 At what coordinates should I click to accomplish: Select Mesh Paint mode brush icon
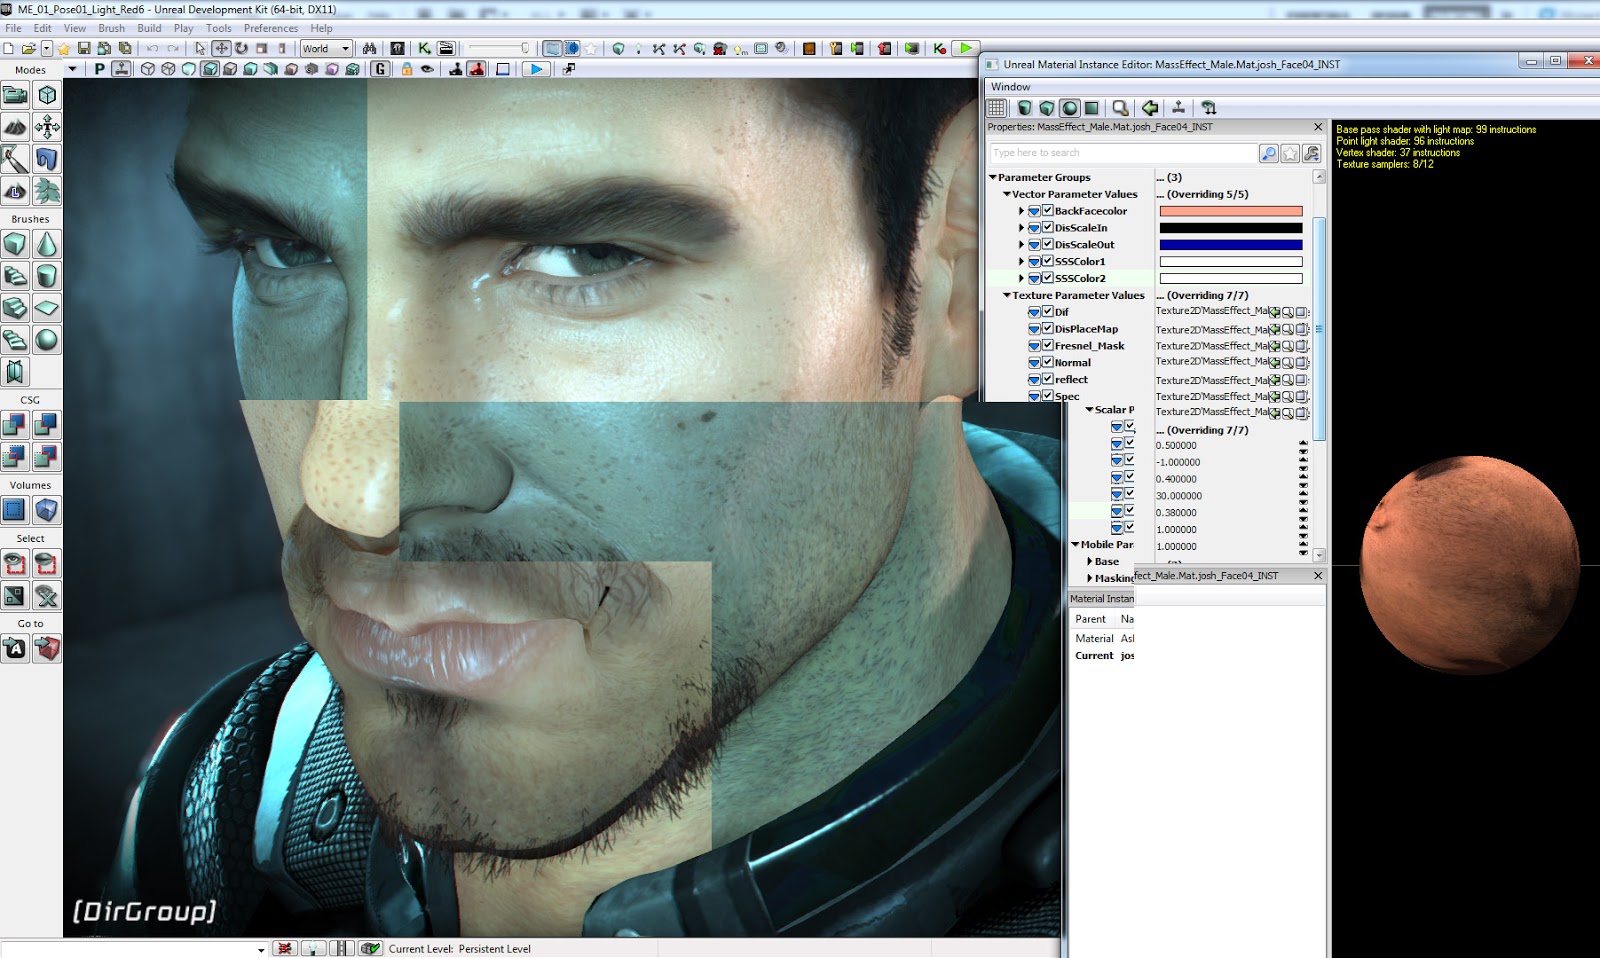click(15, 159)
